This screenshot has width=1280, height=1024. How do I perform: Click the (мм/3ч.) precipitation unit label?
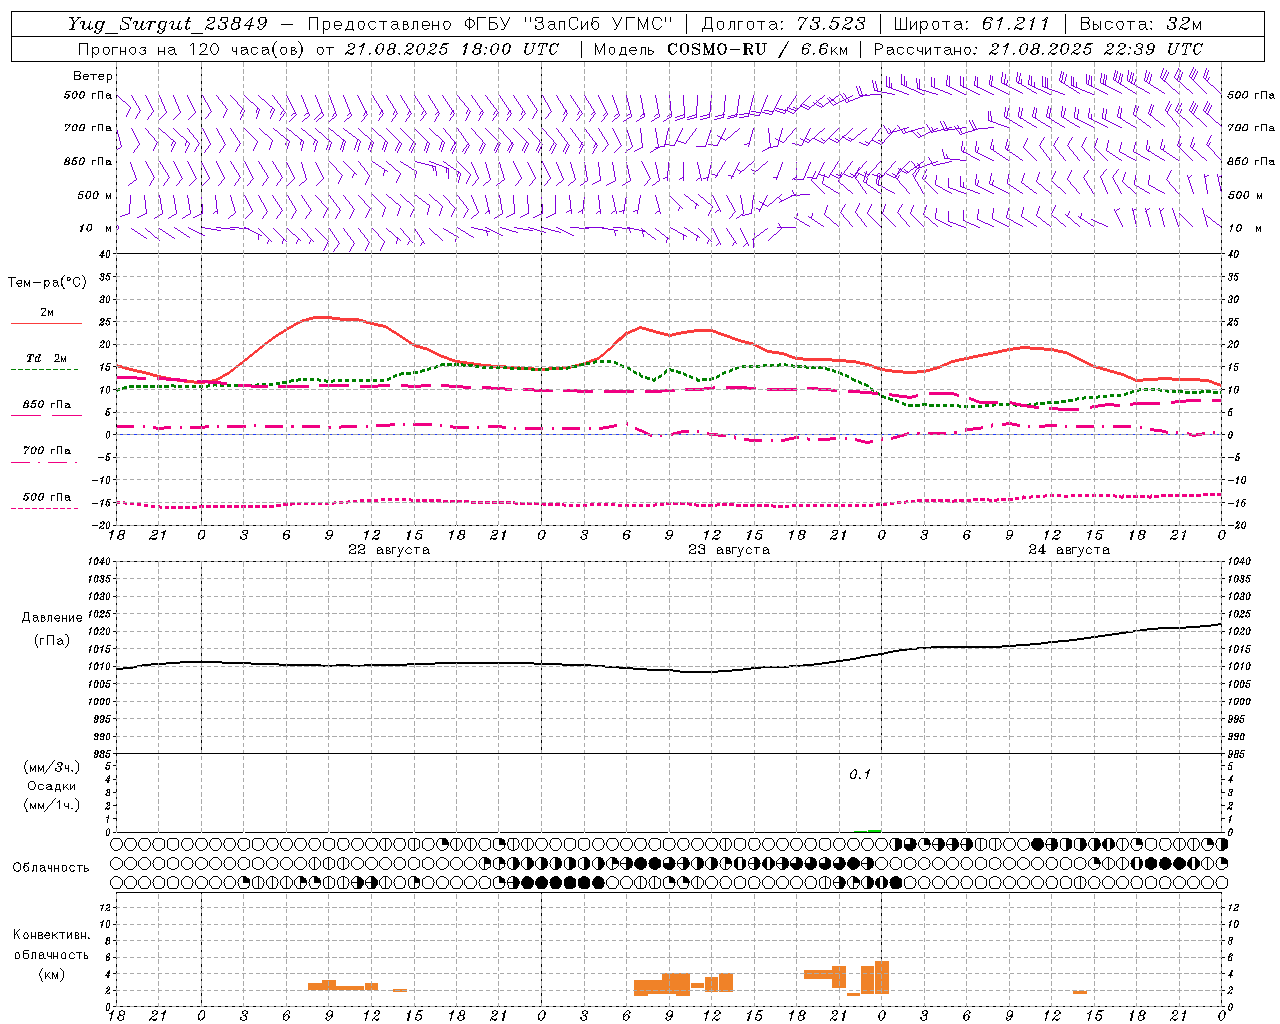52,767
